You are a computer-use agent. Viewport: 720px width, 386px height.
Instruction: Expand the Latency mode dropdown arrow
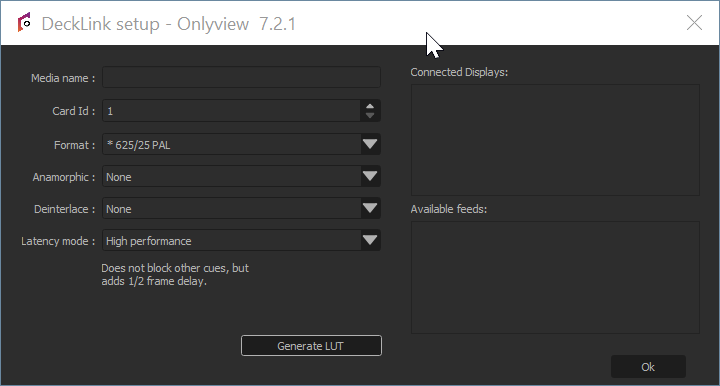click(x=370, y=240)
